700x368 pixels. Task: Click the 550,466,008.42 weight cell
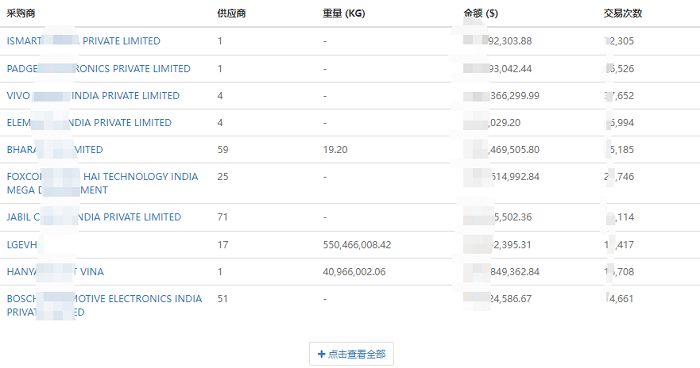tap(357, 245)
